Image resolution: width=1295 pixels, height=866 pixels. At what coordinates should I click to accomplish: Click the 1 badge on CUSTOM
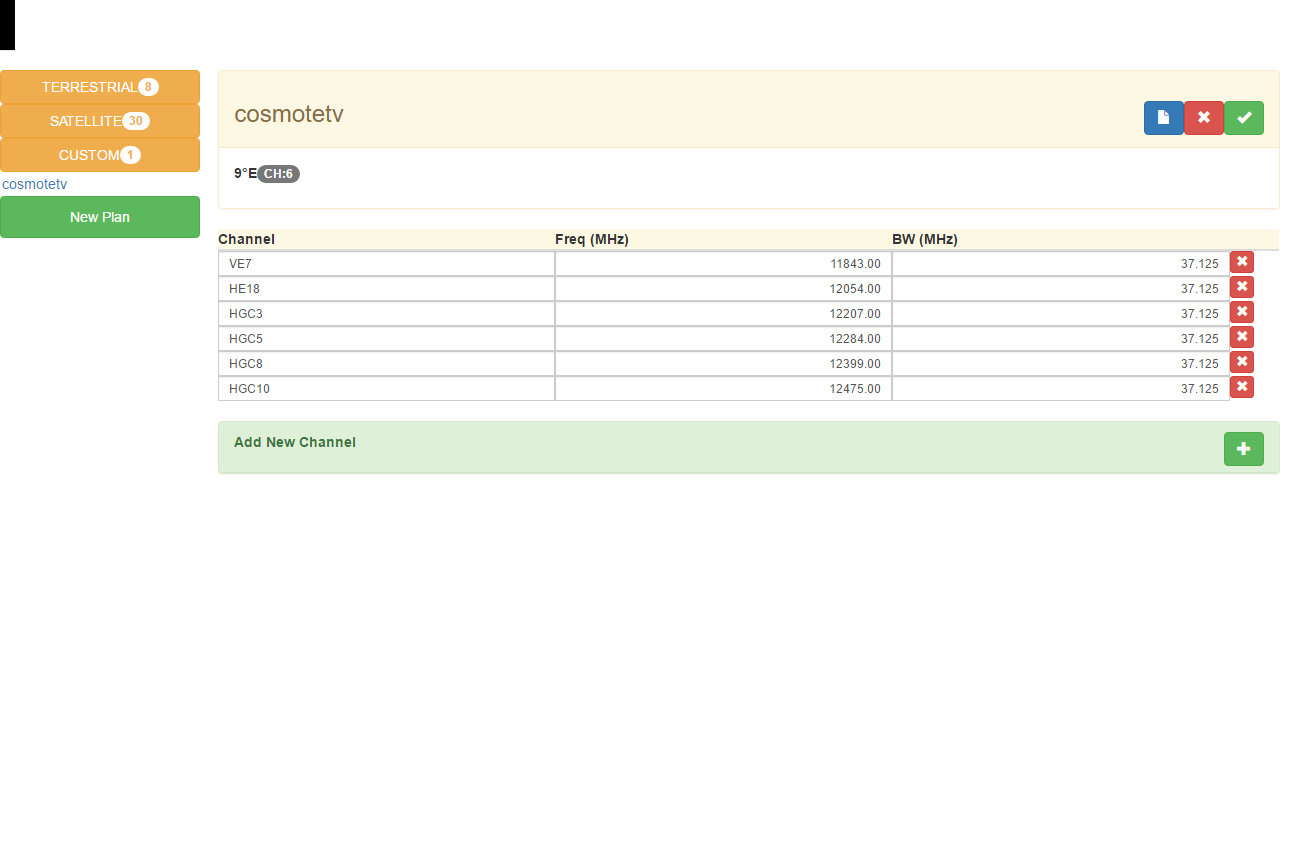130,155
